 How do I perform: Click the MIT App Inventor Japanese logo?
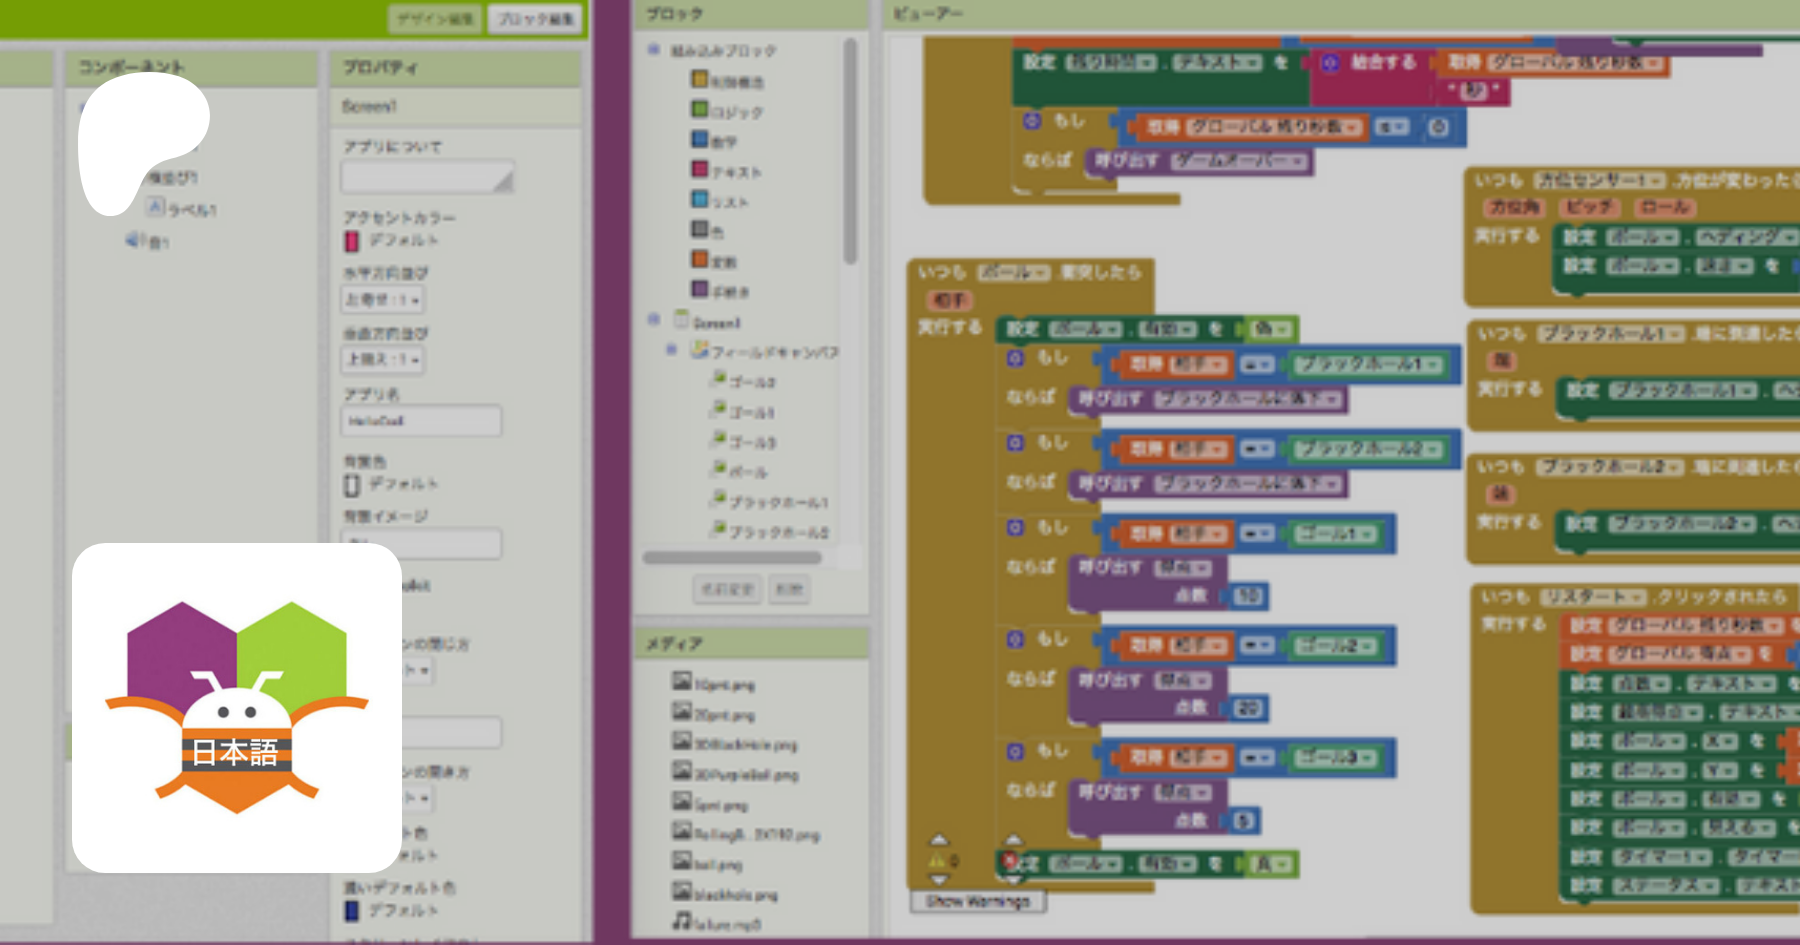(x=237, y=708)
